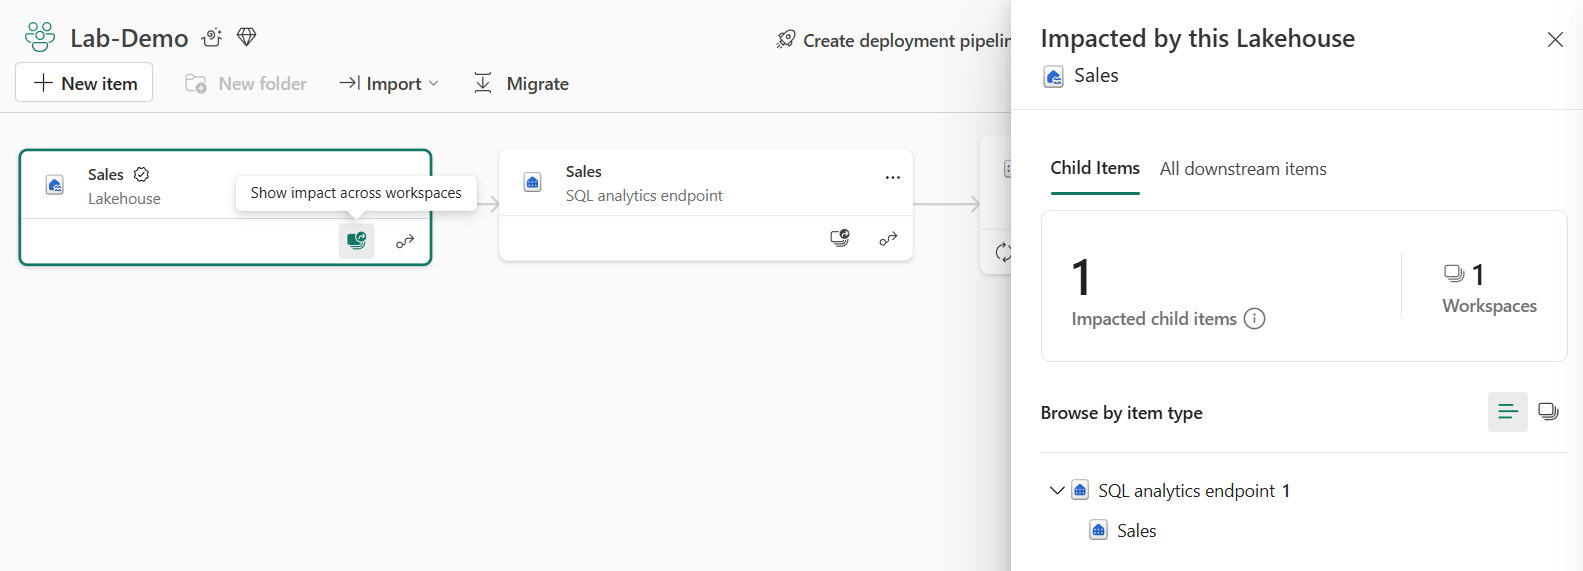This screenshot has width=1583, height=571.
Task: Click the lineage icon on Sales Lakehouse card
Action: tap(405, 241)
